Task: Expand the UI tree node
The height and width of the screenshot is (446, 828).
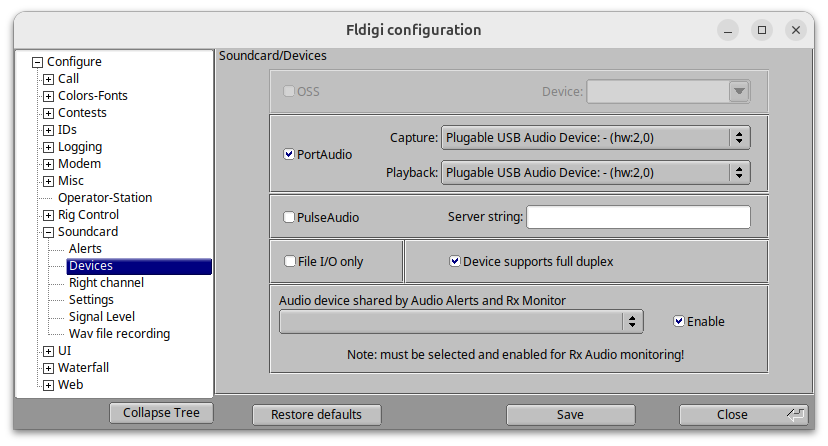Action: [x=48, y=351]
